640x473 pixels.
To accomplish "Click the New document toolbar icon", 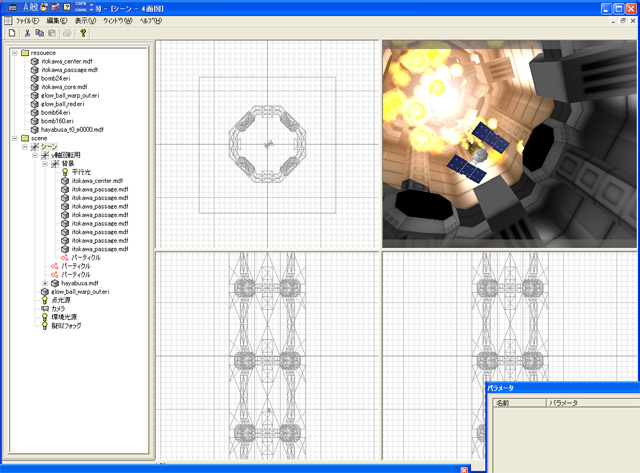I will point(12,33).
